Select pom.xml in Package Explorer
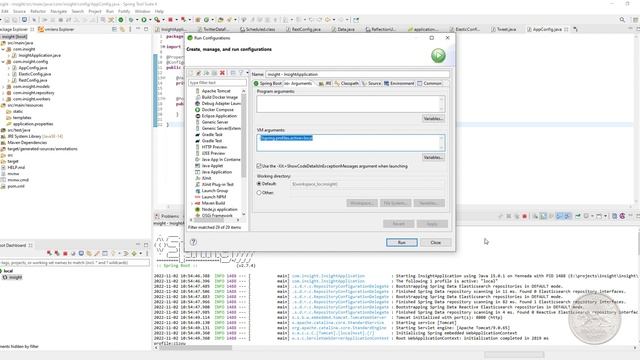640x360 pixels. 16,186
